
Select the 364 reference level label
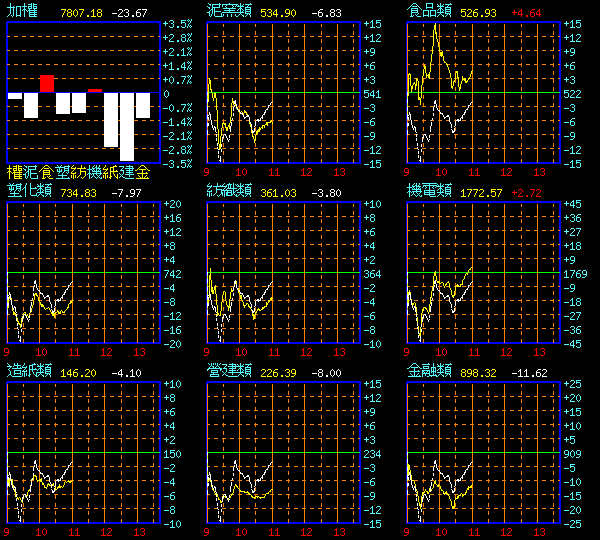coord(372,274)
